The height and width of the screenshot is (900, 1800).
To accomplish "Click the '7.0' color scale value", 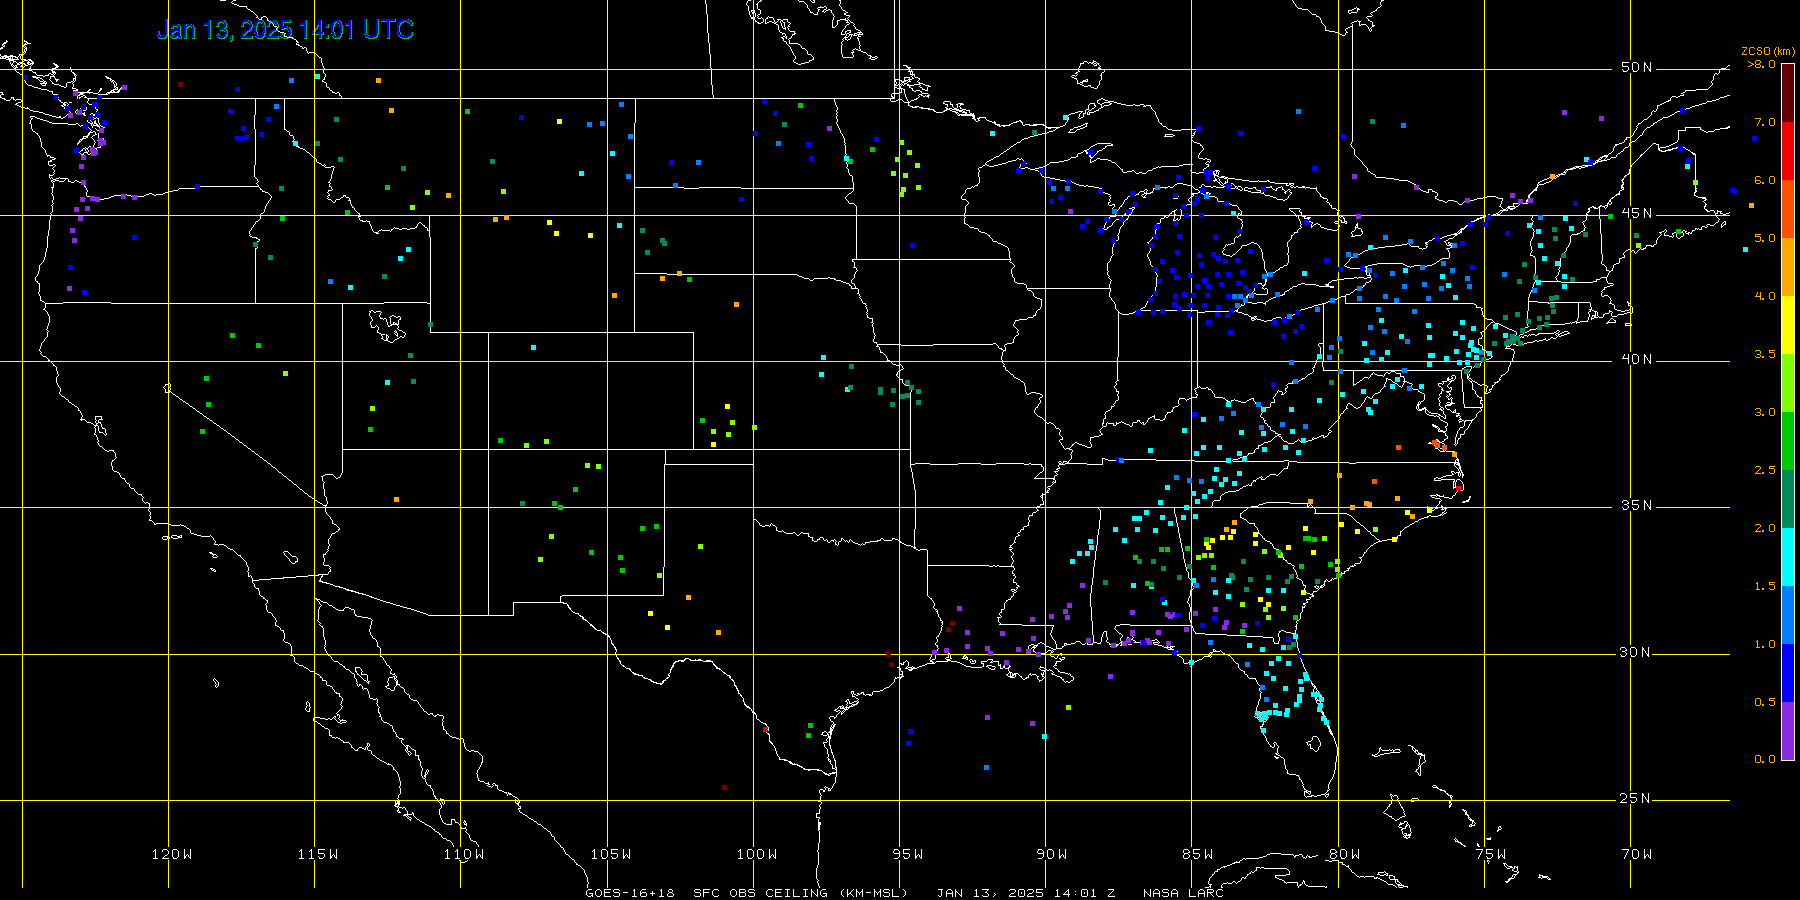I will (1765, 122).
